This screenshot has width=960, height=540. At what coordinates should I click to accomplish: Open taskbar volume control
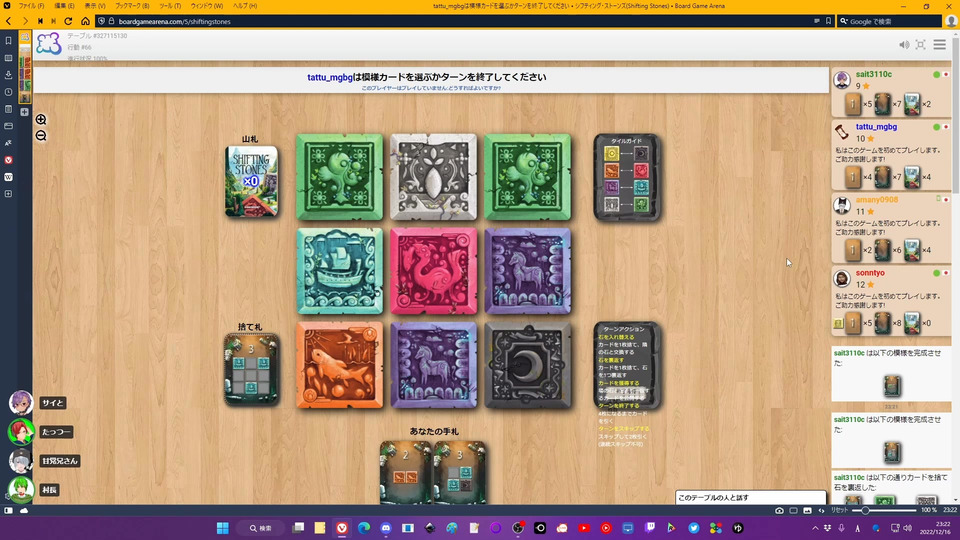[907, 528]
